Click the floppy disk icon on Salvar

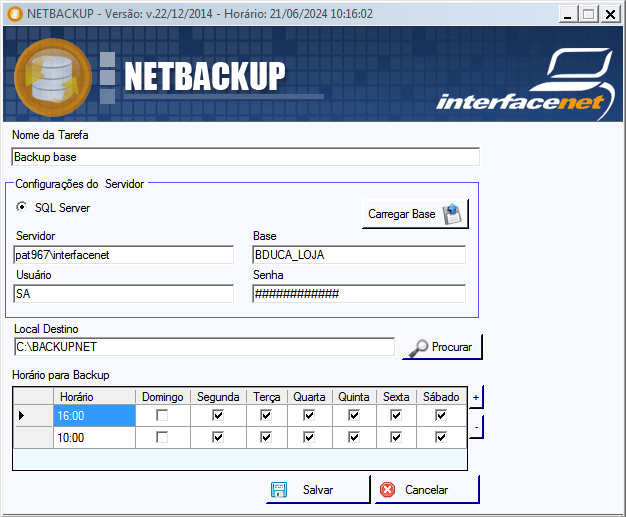point(279,489)
